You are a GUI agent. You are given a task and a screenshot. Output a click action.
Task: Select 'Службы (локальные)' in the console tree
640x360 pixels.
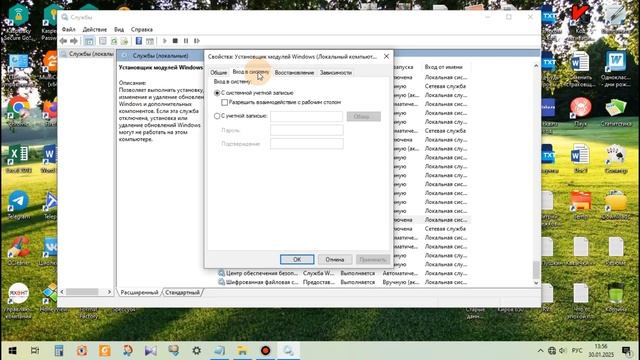[87, 54]
